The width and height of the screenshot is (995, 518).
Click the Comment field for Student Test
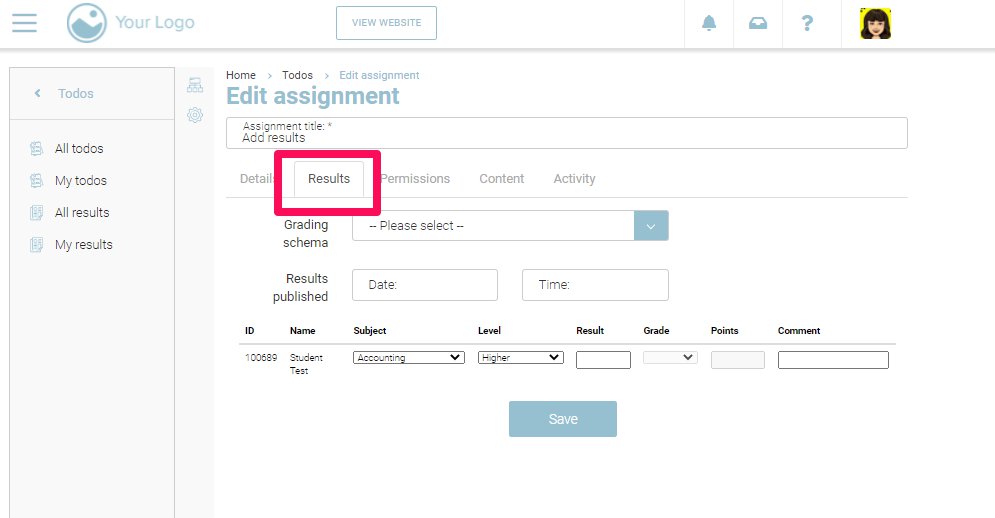click(x=832, y=360)
